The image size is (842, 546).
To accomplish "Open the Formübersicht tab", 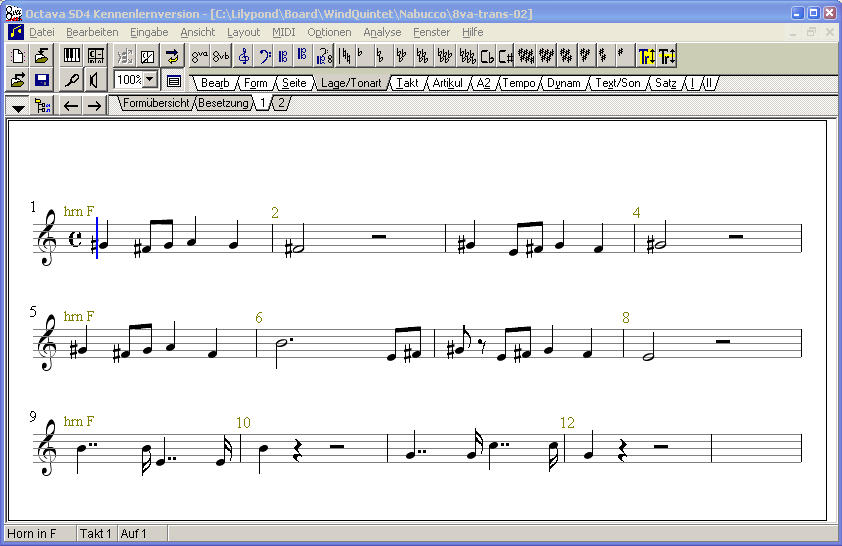I will click(155, 103).
